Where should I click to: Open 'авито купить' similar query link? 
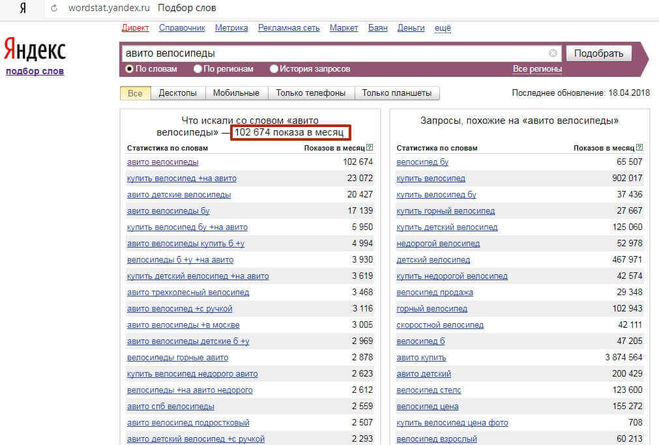coord(421,358)
